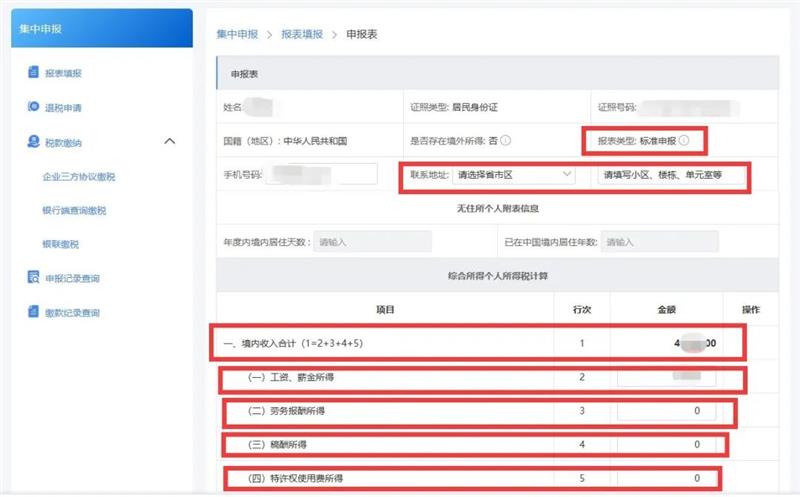Click the 特许权使用费所得 amount field
The image size is (800, 497).
tap(667, 478)
